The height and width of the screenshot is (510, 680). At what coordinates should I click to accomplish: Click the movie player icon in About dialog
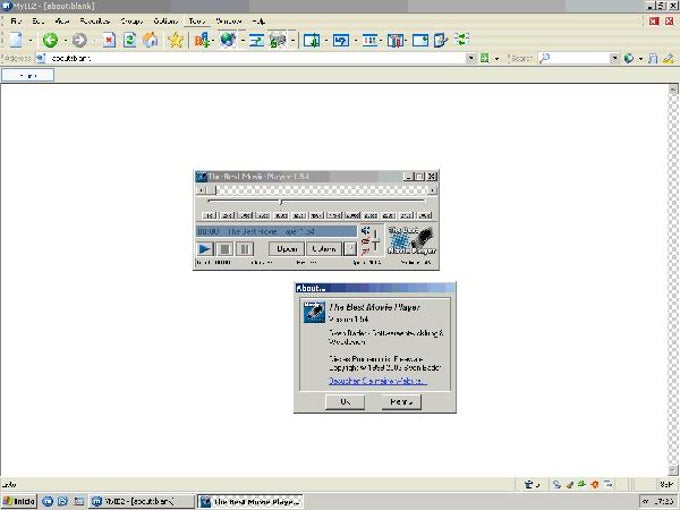point(314,312)
